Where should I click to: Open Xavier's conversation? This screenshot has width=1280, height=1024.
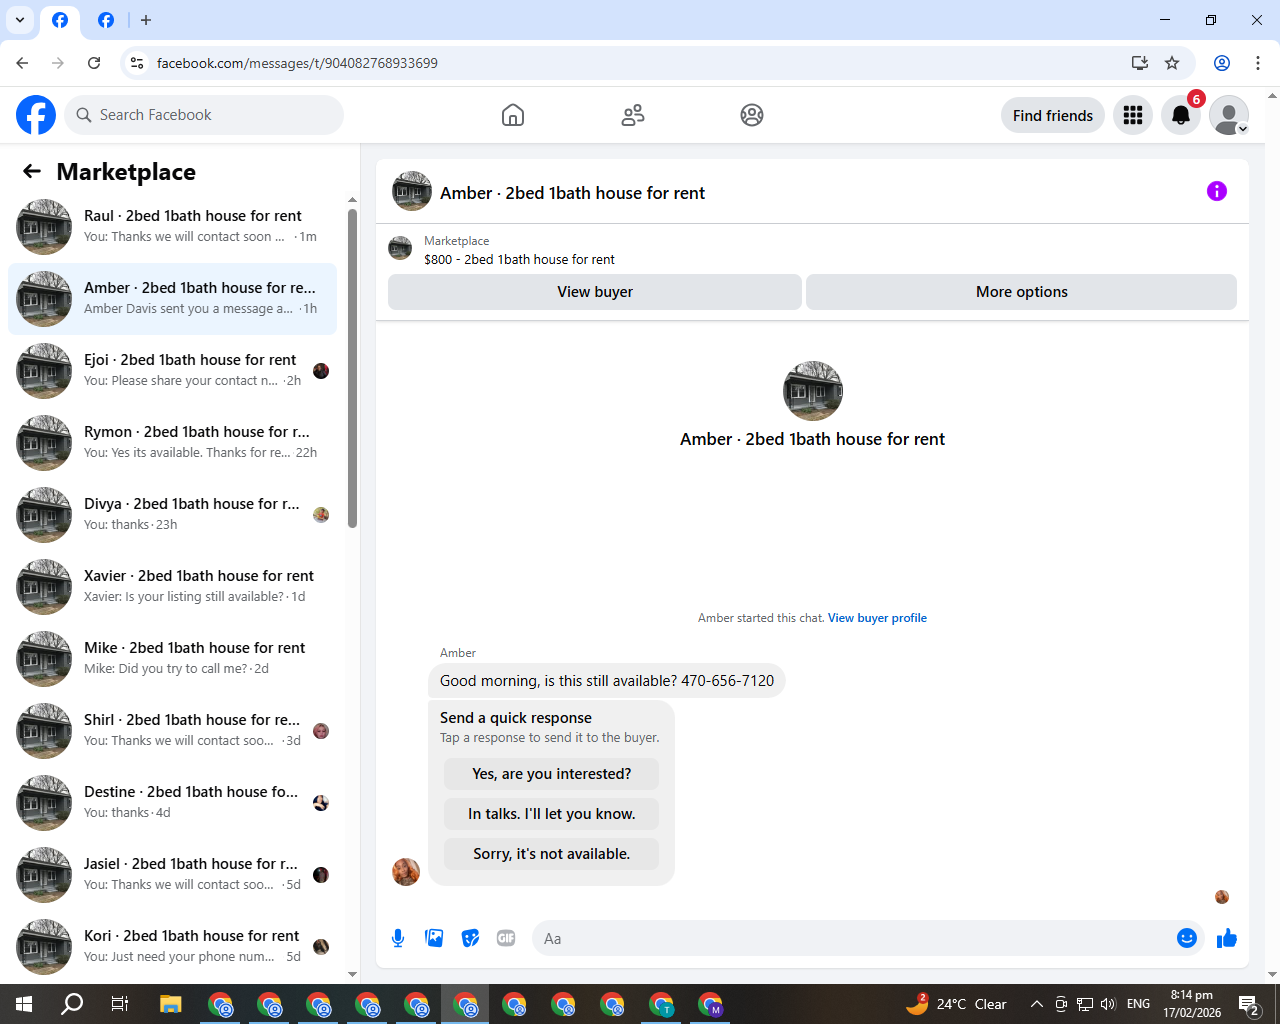pyautogui.click(x=172, y=587)
